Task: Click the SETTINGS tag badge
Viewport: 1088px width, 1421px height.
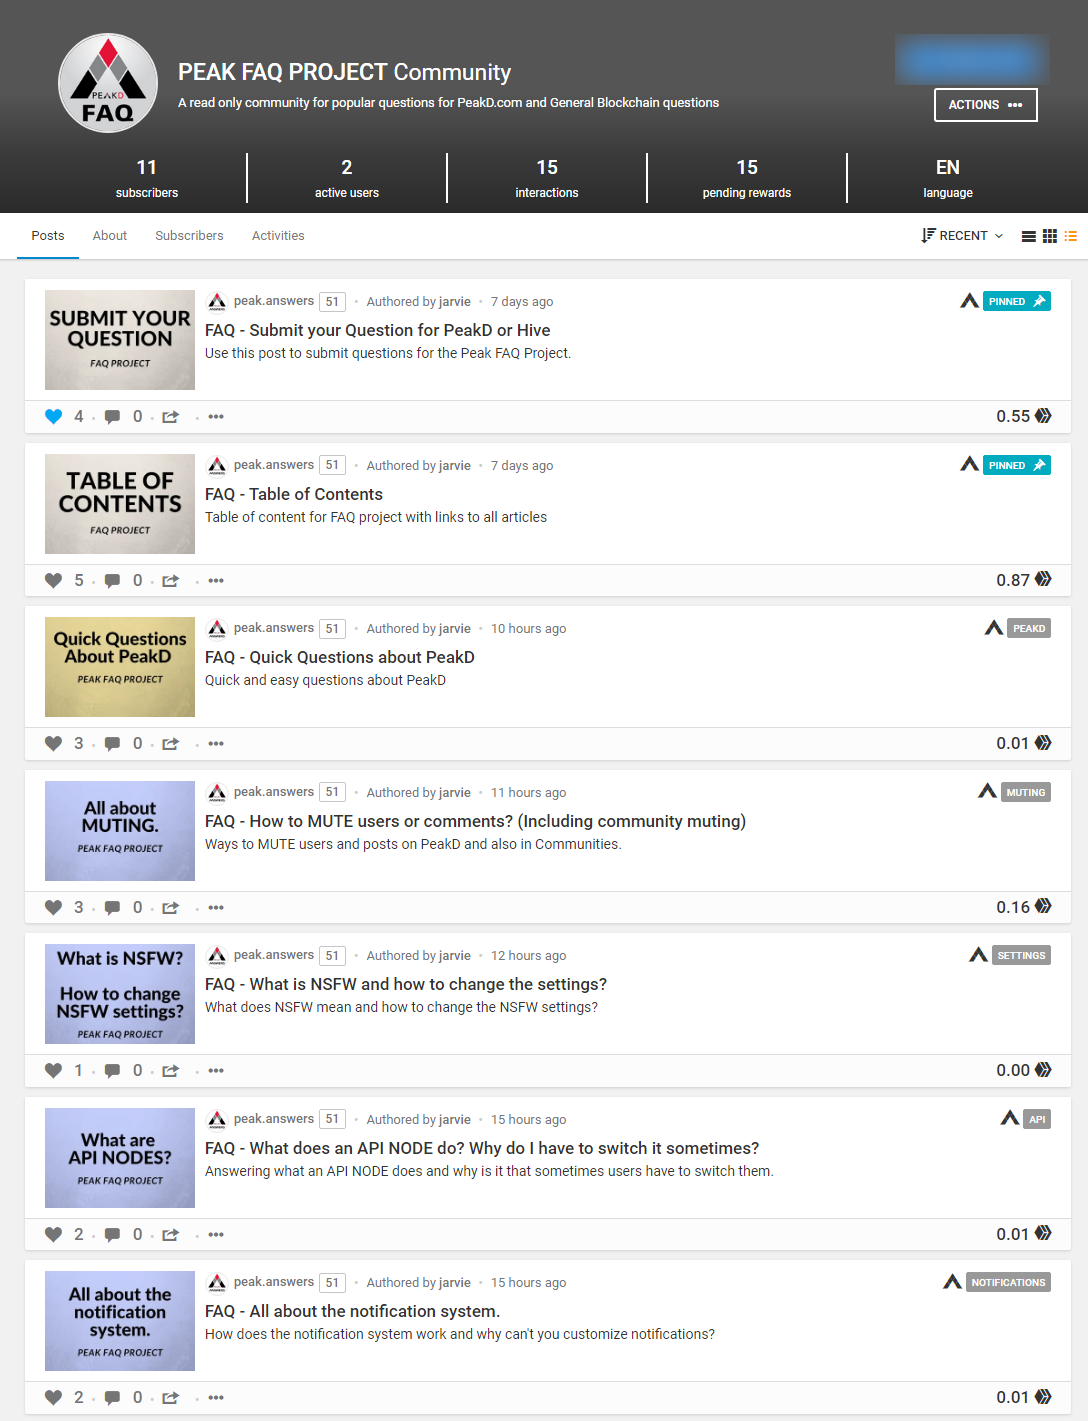Action: [x=1021, y=956]
